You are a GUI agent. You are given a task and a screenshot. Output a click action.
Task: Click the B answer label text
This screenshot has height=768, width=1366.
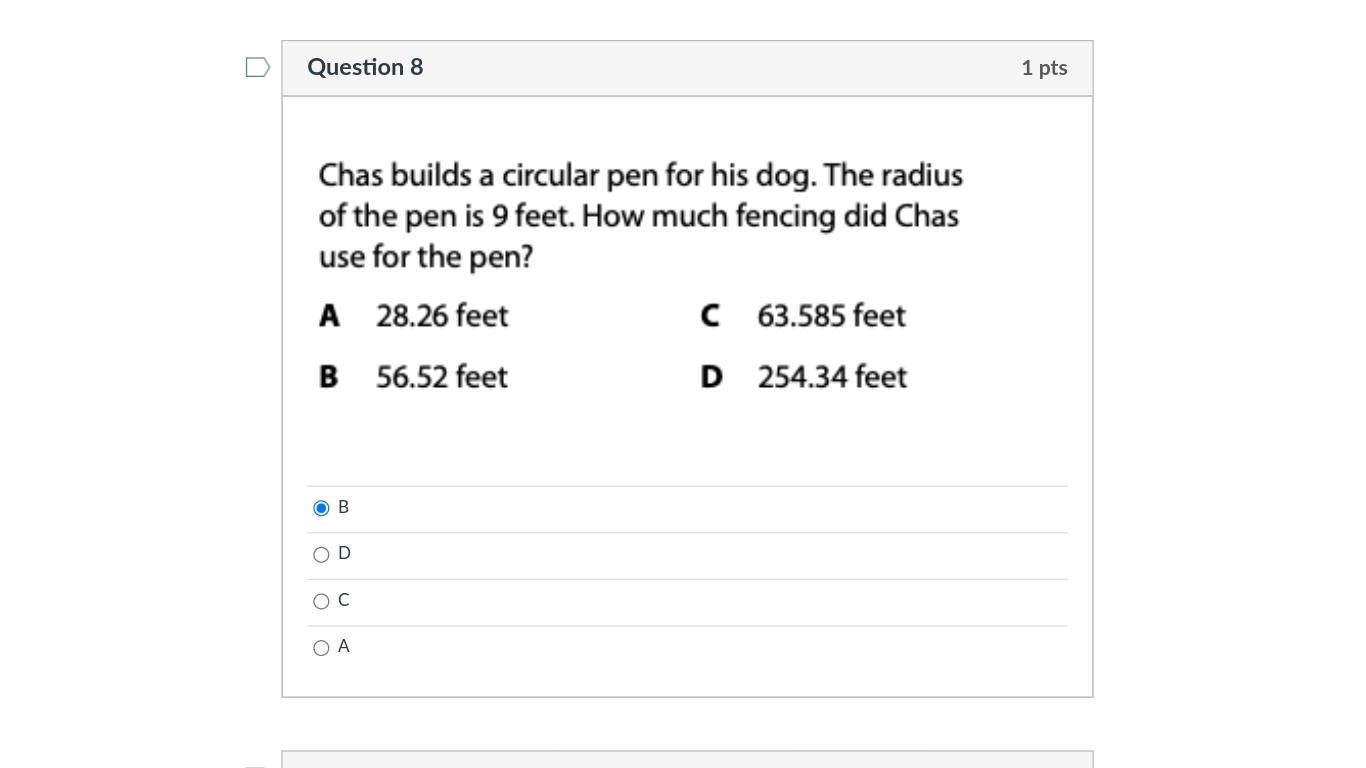[343, 507]
